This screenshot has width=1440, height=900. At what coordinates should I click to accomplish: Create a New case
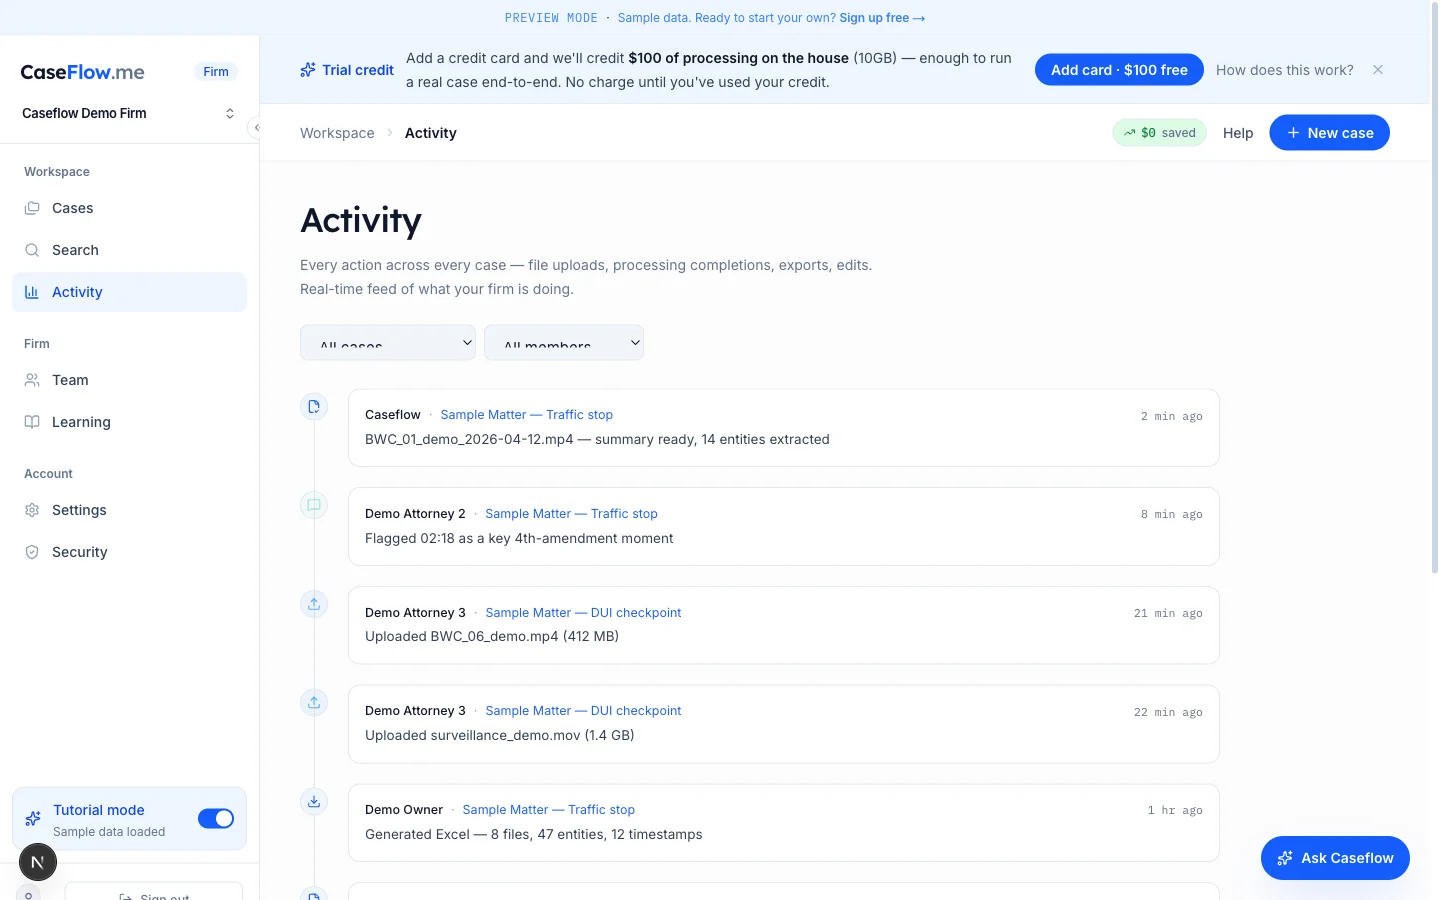click(x=1329, y=133)
